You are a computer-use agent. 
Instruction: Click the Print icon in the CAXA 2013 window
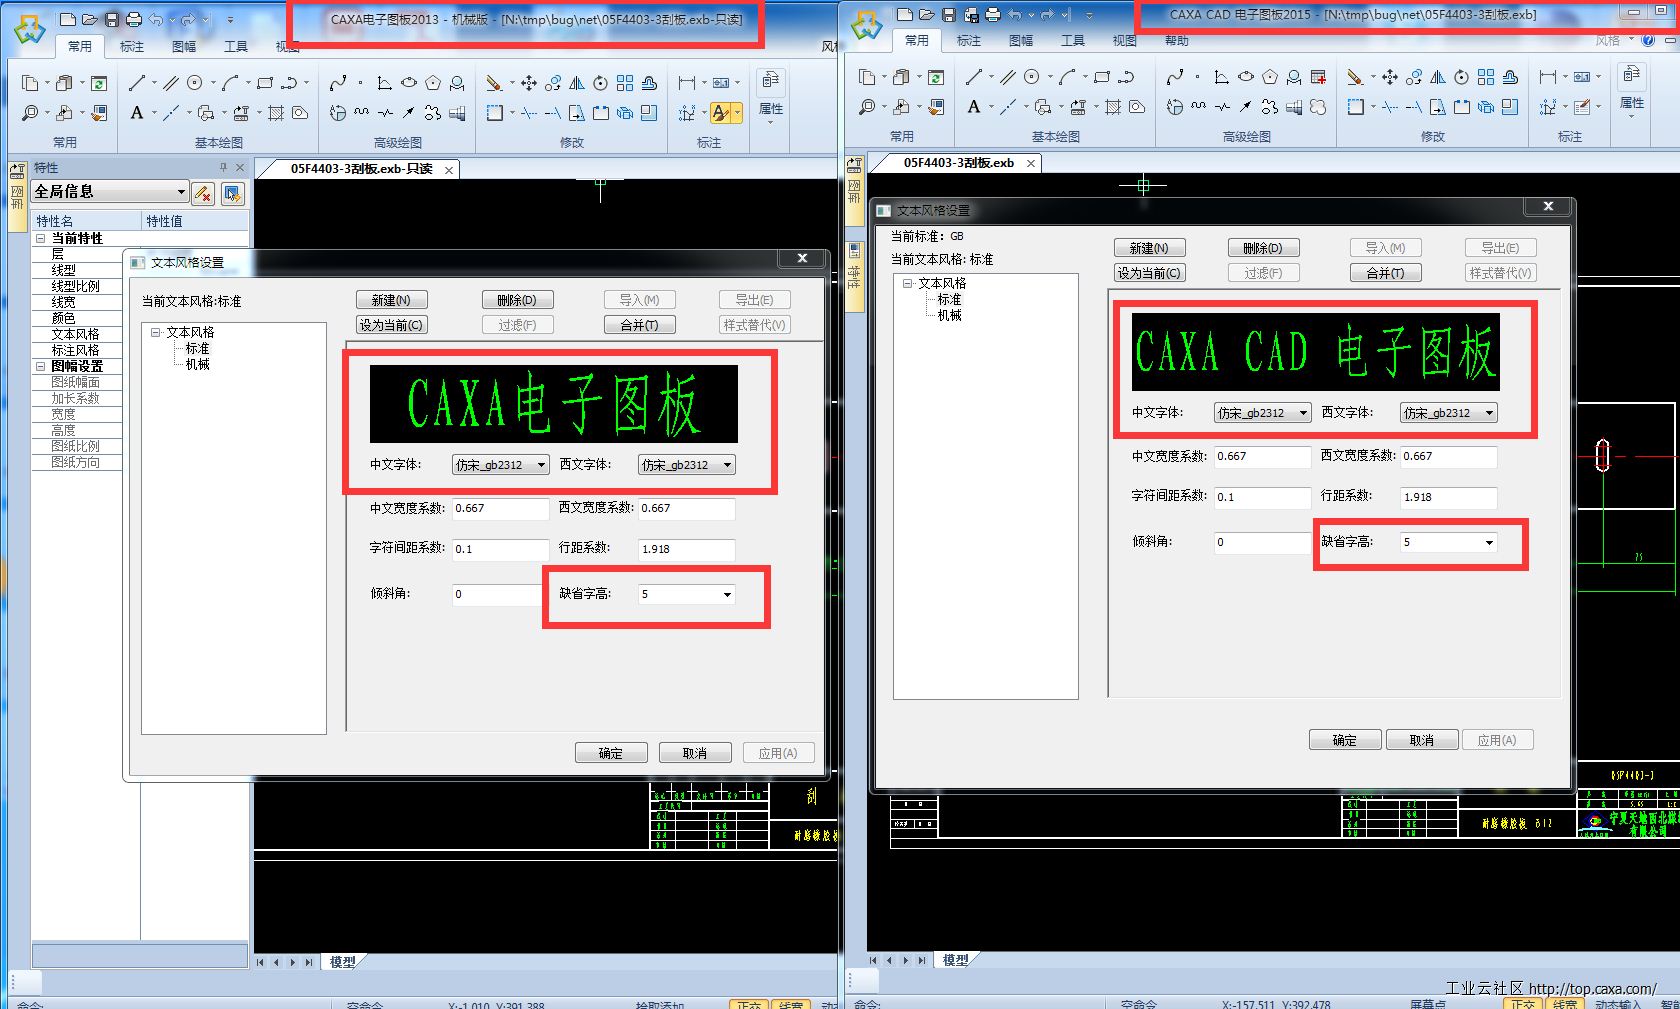point(133,19)
